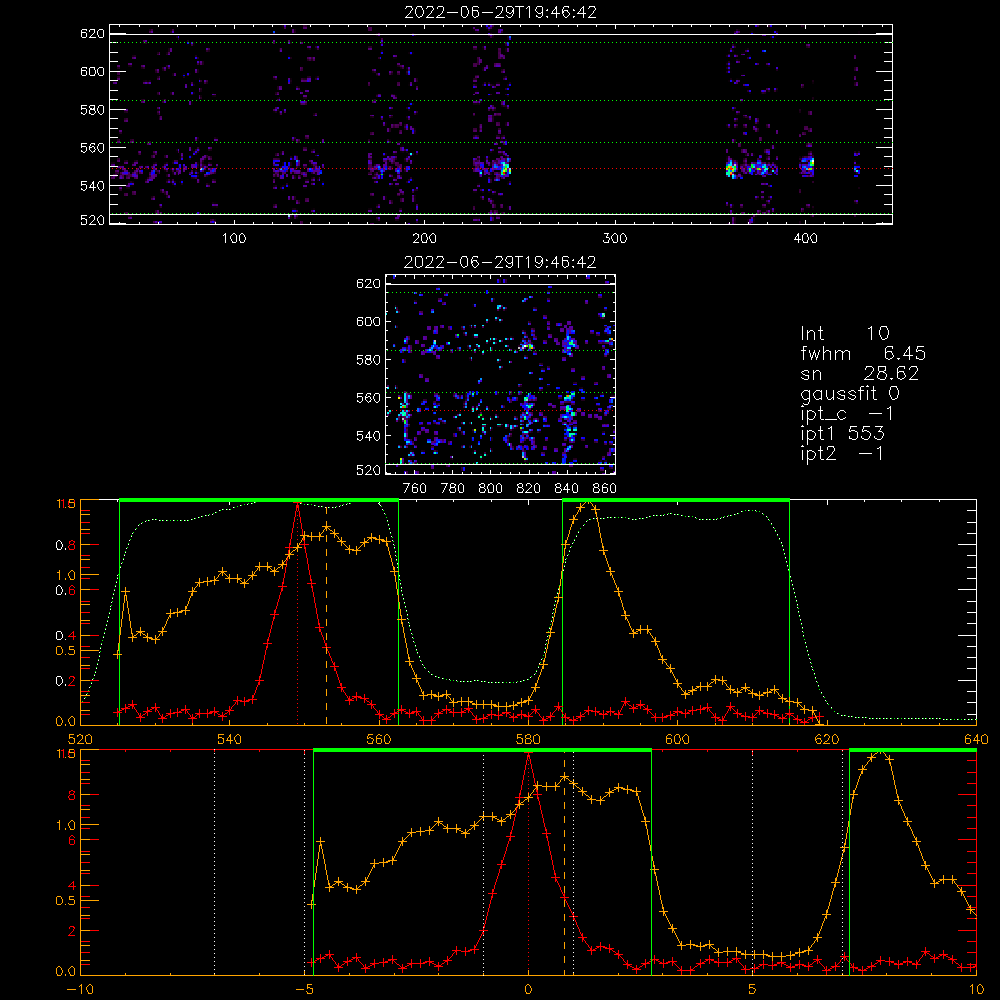Click the 800 x-axis label of middle image

(490, 489)
